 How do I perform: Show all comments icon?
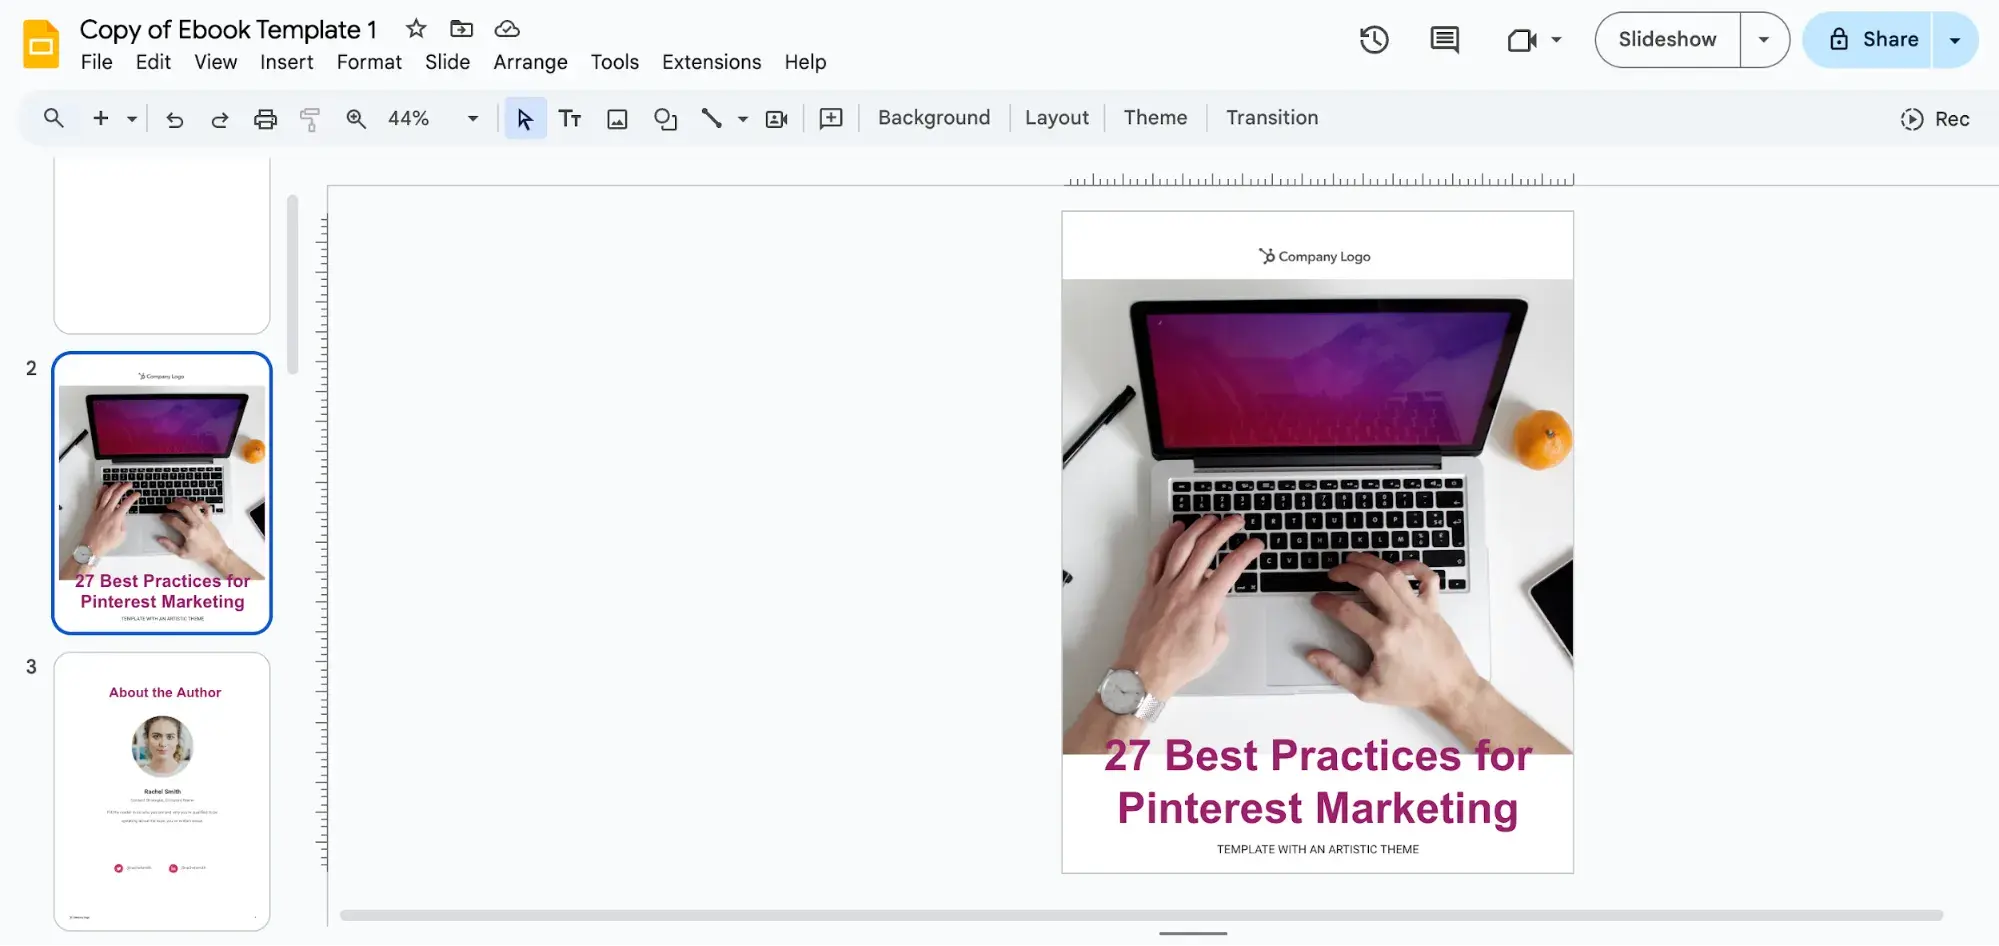pos(1444,40)
